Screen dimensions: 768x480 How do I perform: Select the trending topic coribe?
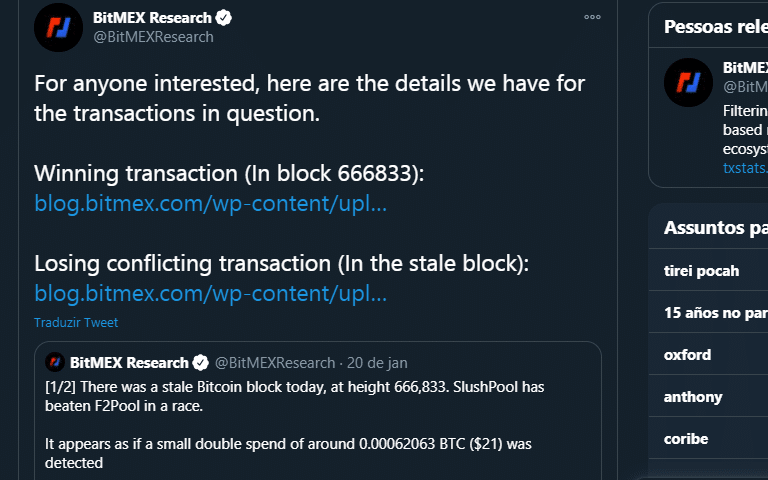[708, 438]
